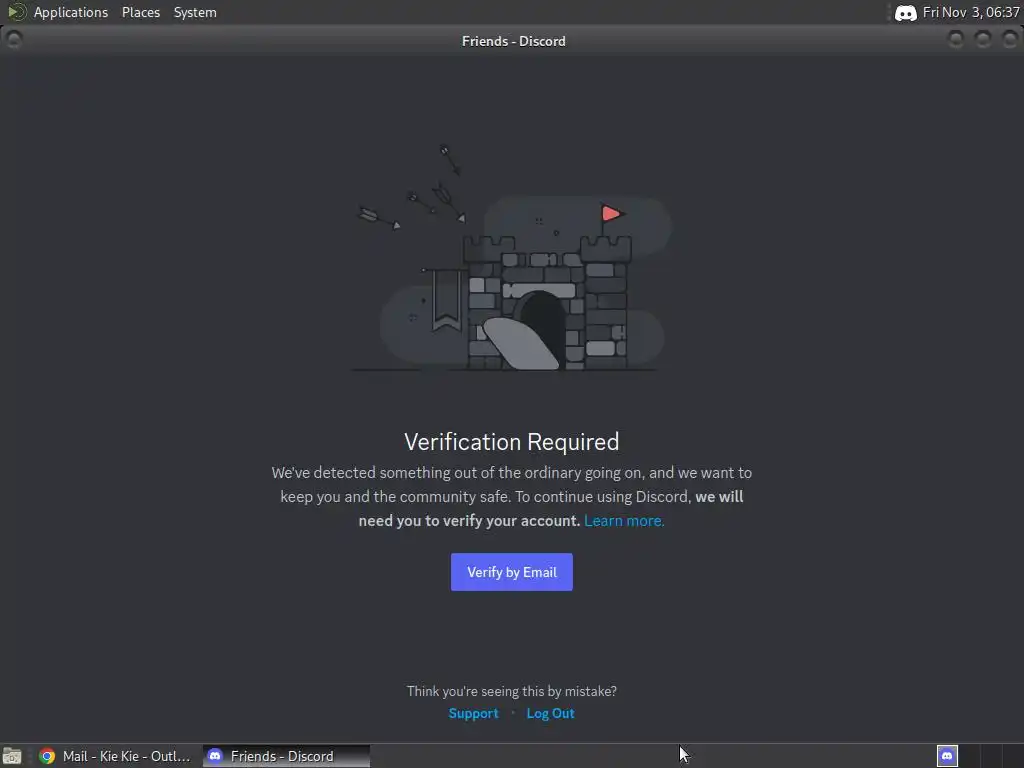
Task: Click the Applications menu logo icon
Action: tap(16, 12)
